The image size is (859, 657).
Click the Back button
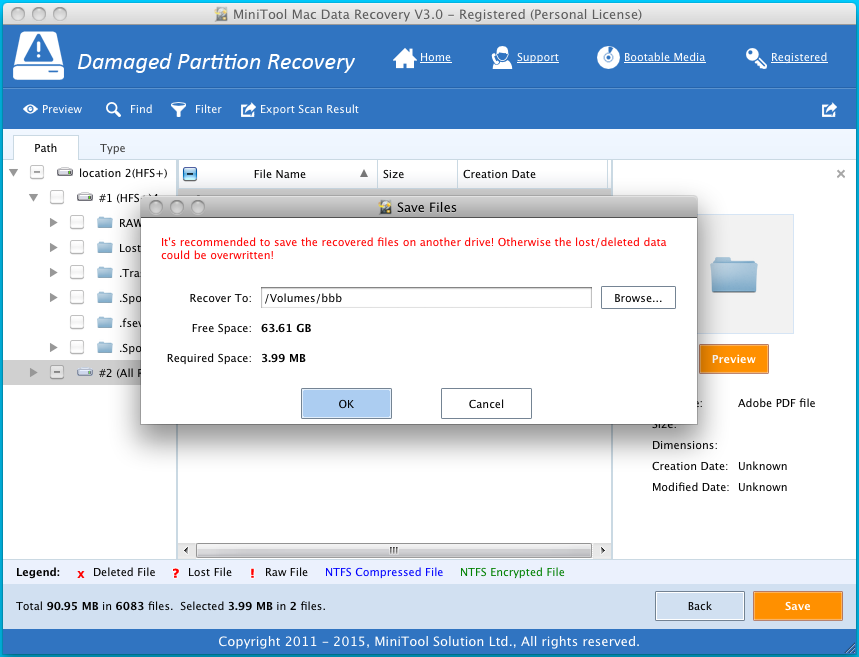point(700,606)
